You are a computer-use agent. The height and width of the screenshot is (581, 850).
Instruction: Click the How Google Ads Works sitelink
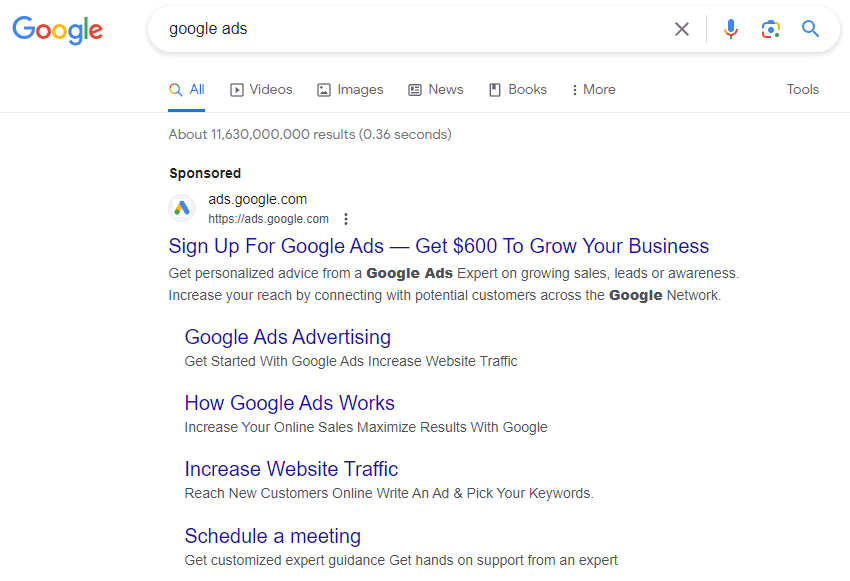tap(289, 403)
